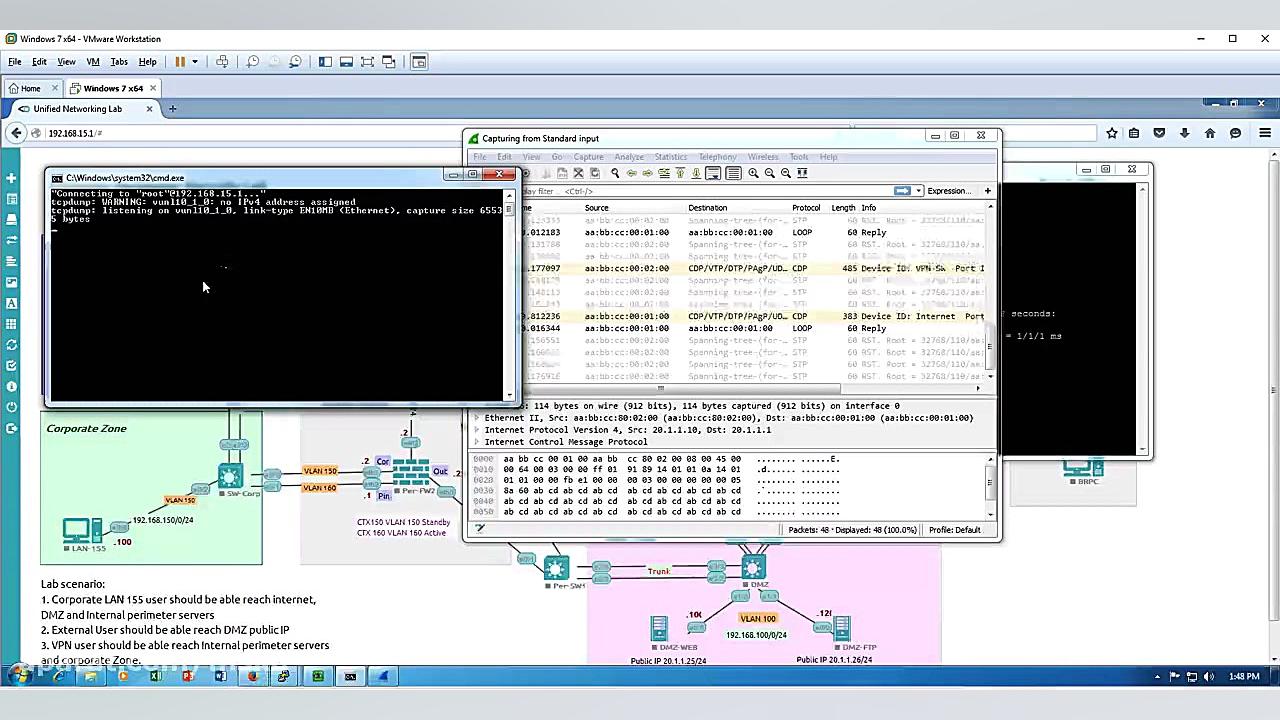Image resolution: width=1280 pixels, height=720 pixels.
Task: Click VMware enter full screen icon
Action: click(x=367, y=62)
